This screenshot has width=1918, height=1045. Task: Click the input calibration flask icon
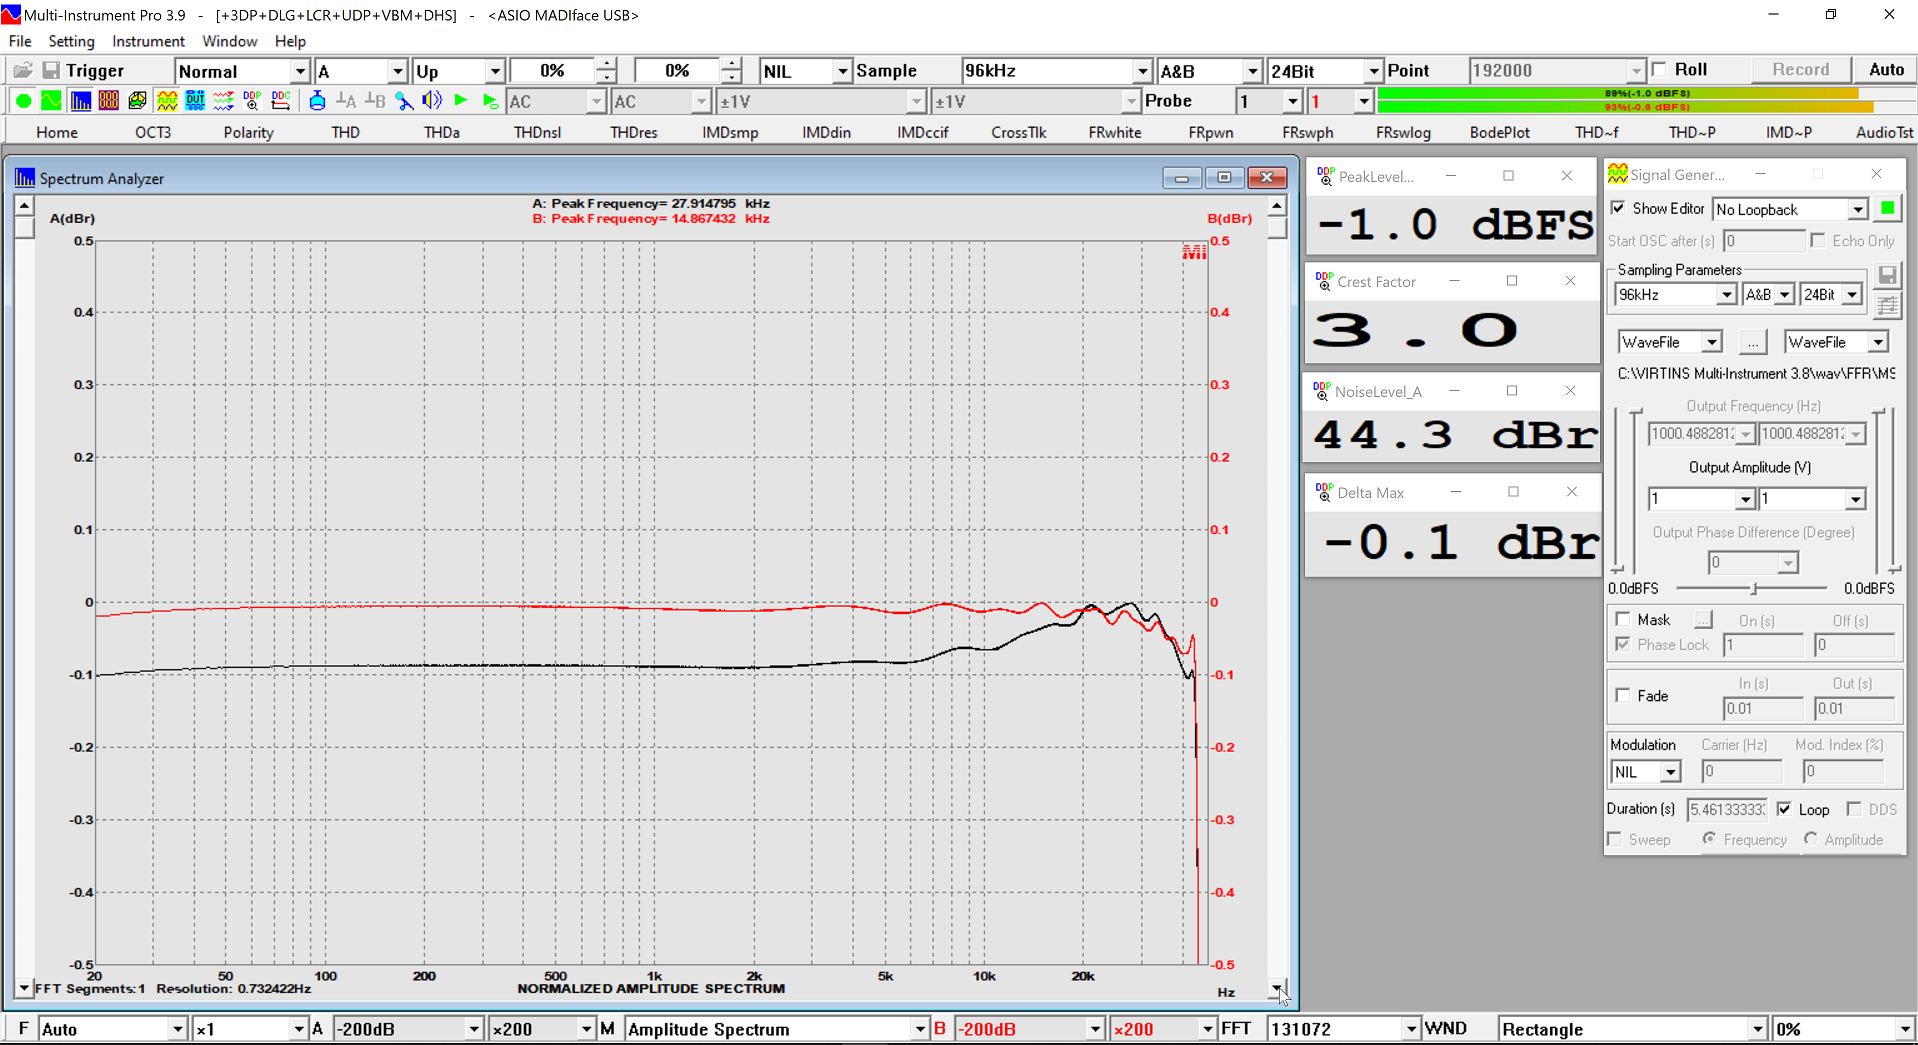pyautogui.click(x=317, y=101)
